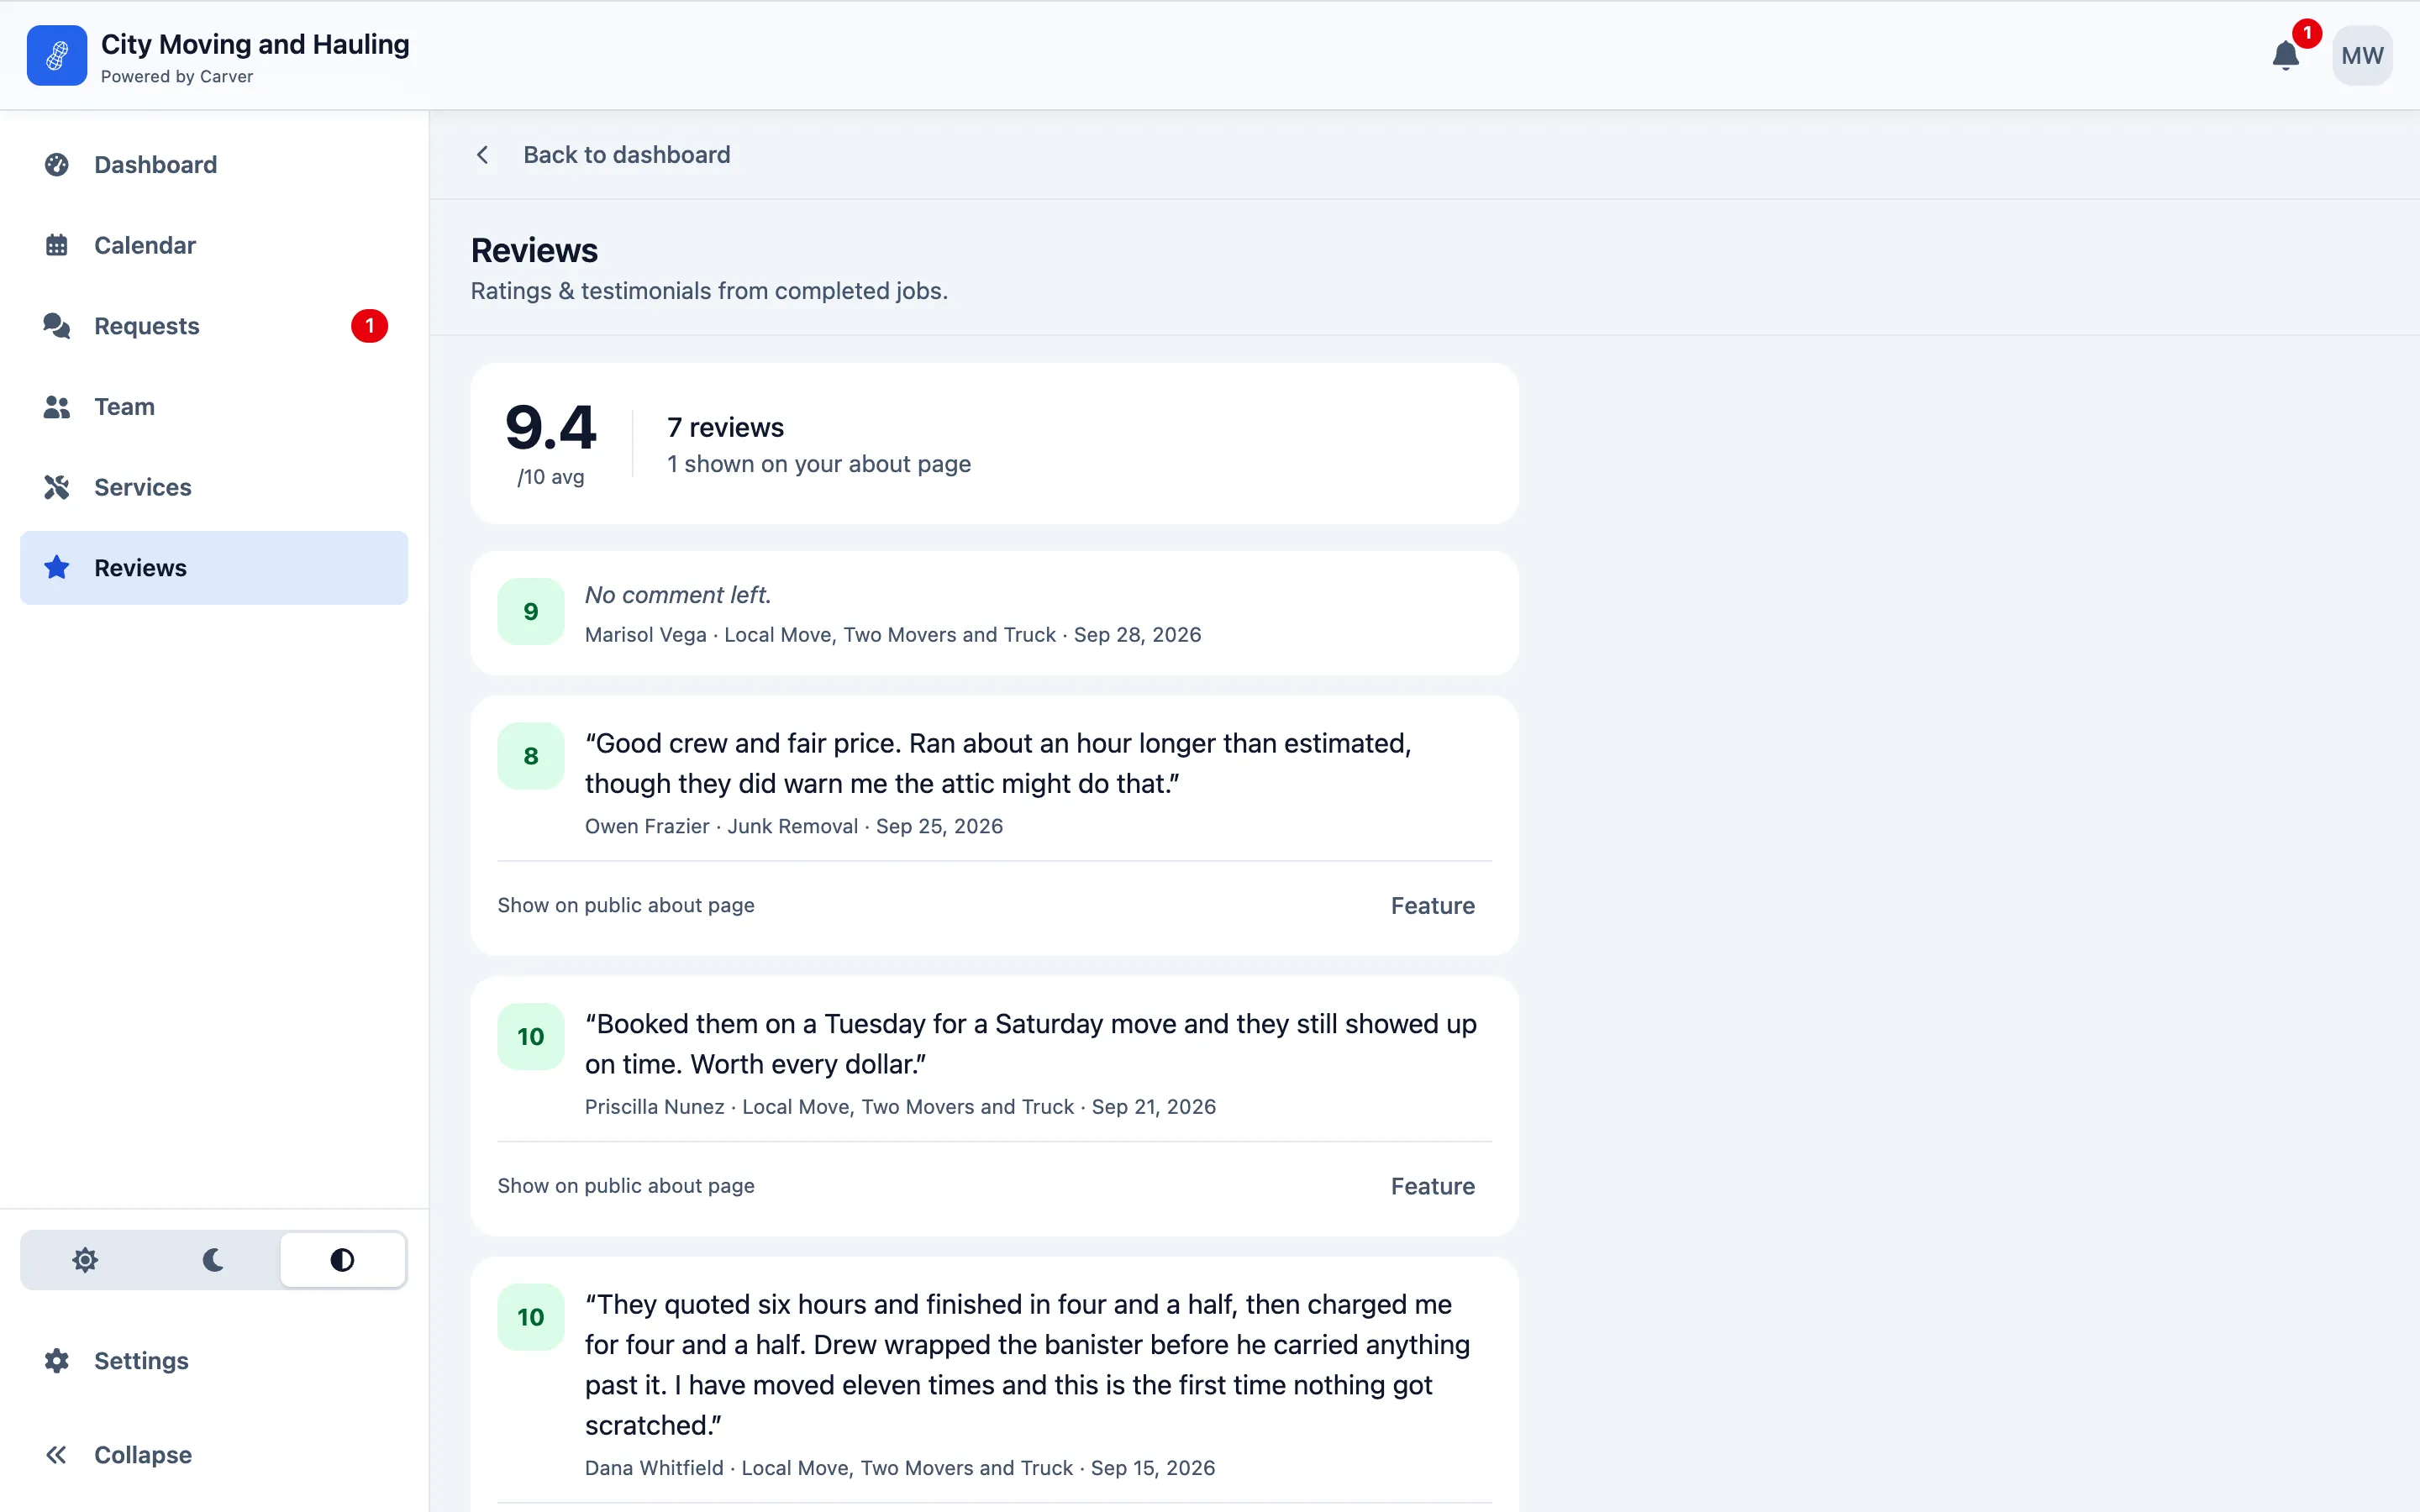Screen dimensions: 2420x1512
Task: Click the 9.4 average rating summary
Action: 550,443
